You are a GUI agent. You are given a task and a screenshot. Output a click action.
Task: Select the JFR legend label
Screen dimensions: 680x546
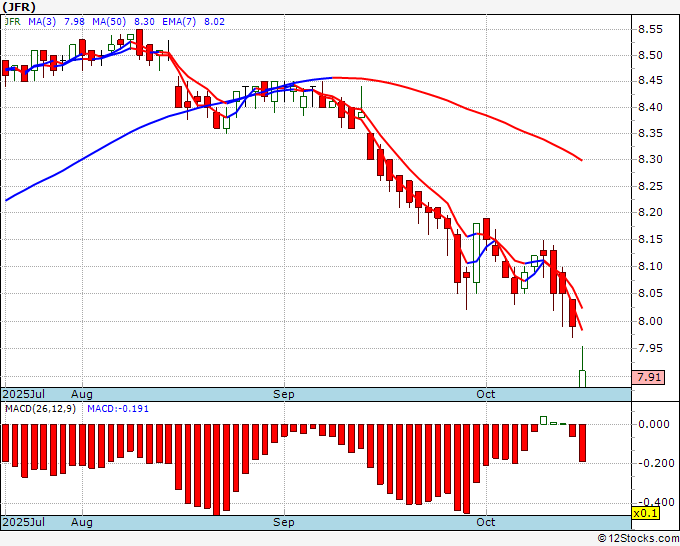tap(12, 21)
